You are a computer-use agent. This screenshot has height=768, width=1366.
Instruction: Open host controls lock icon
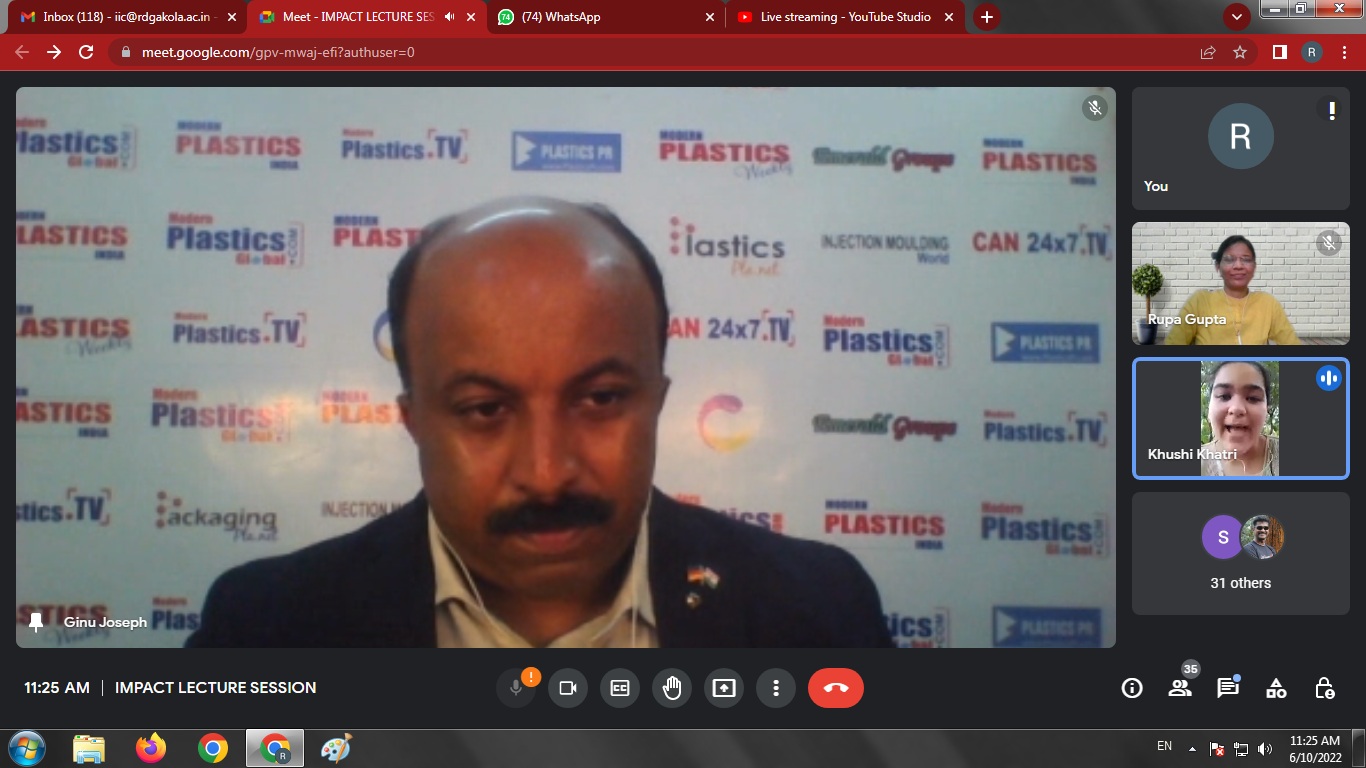tap(1324, 688)
